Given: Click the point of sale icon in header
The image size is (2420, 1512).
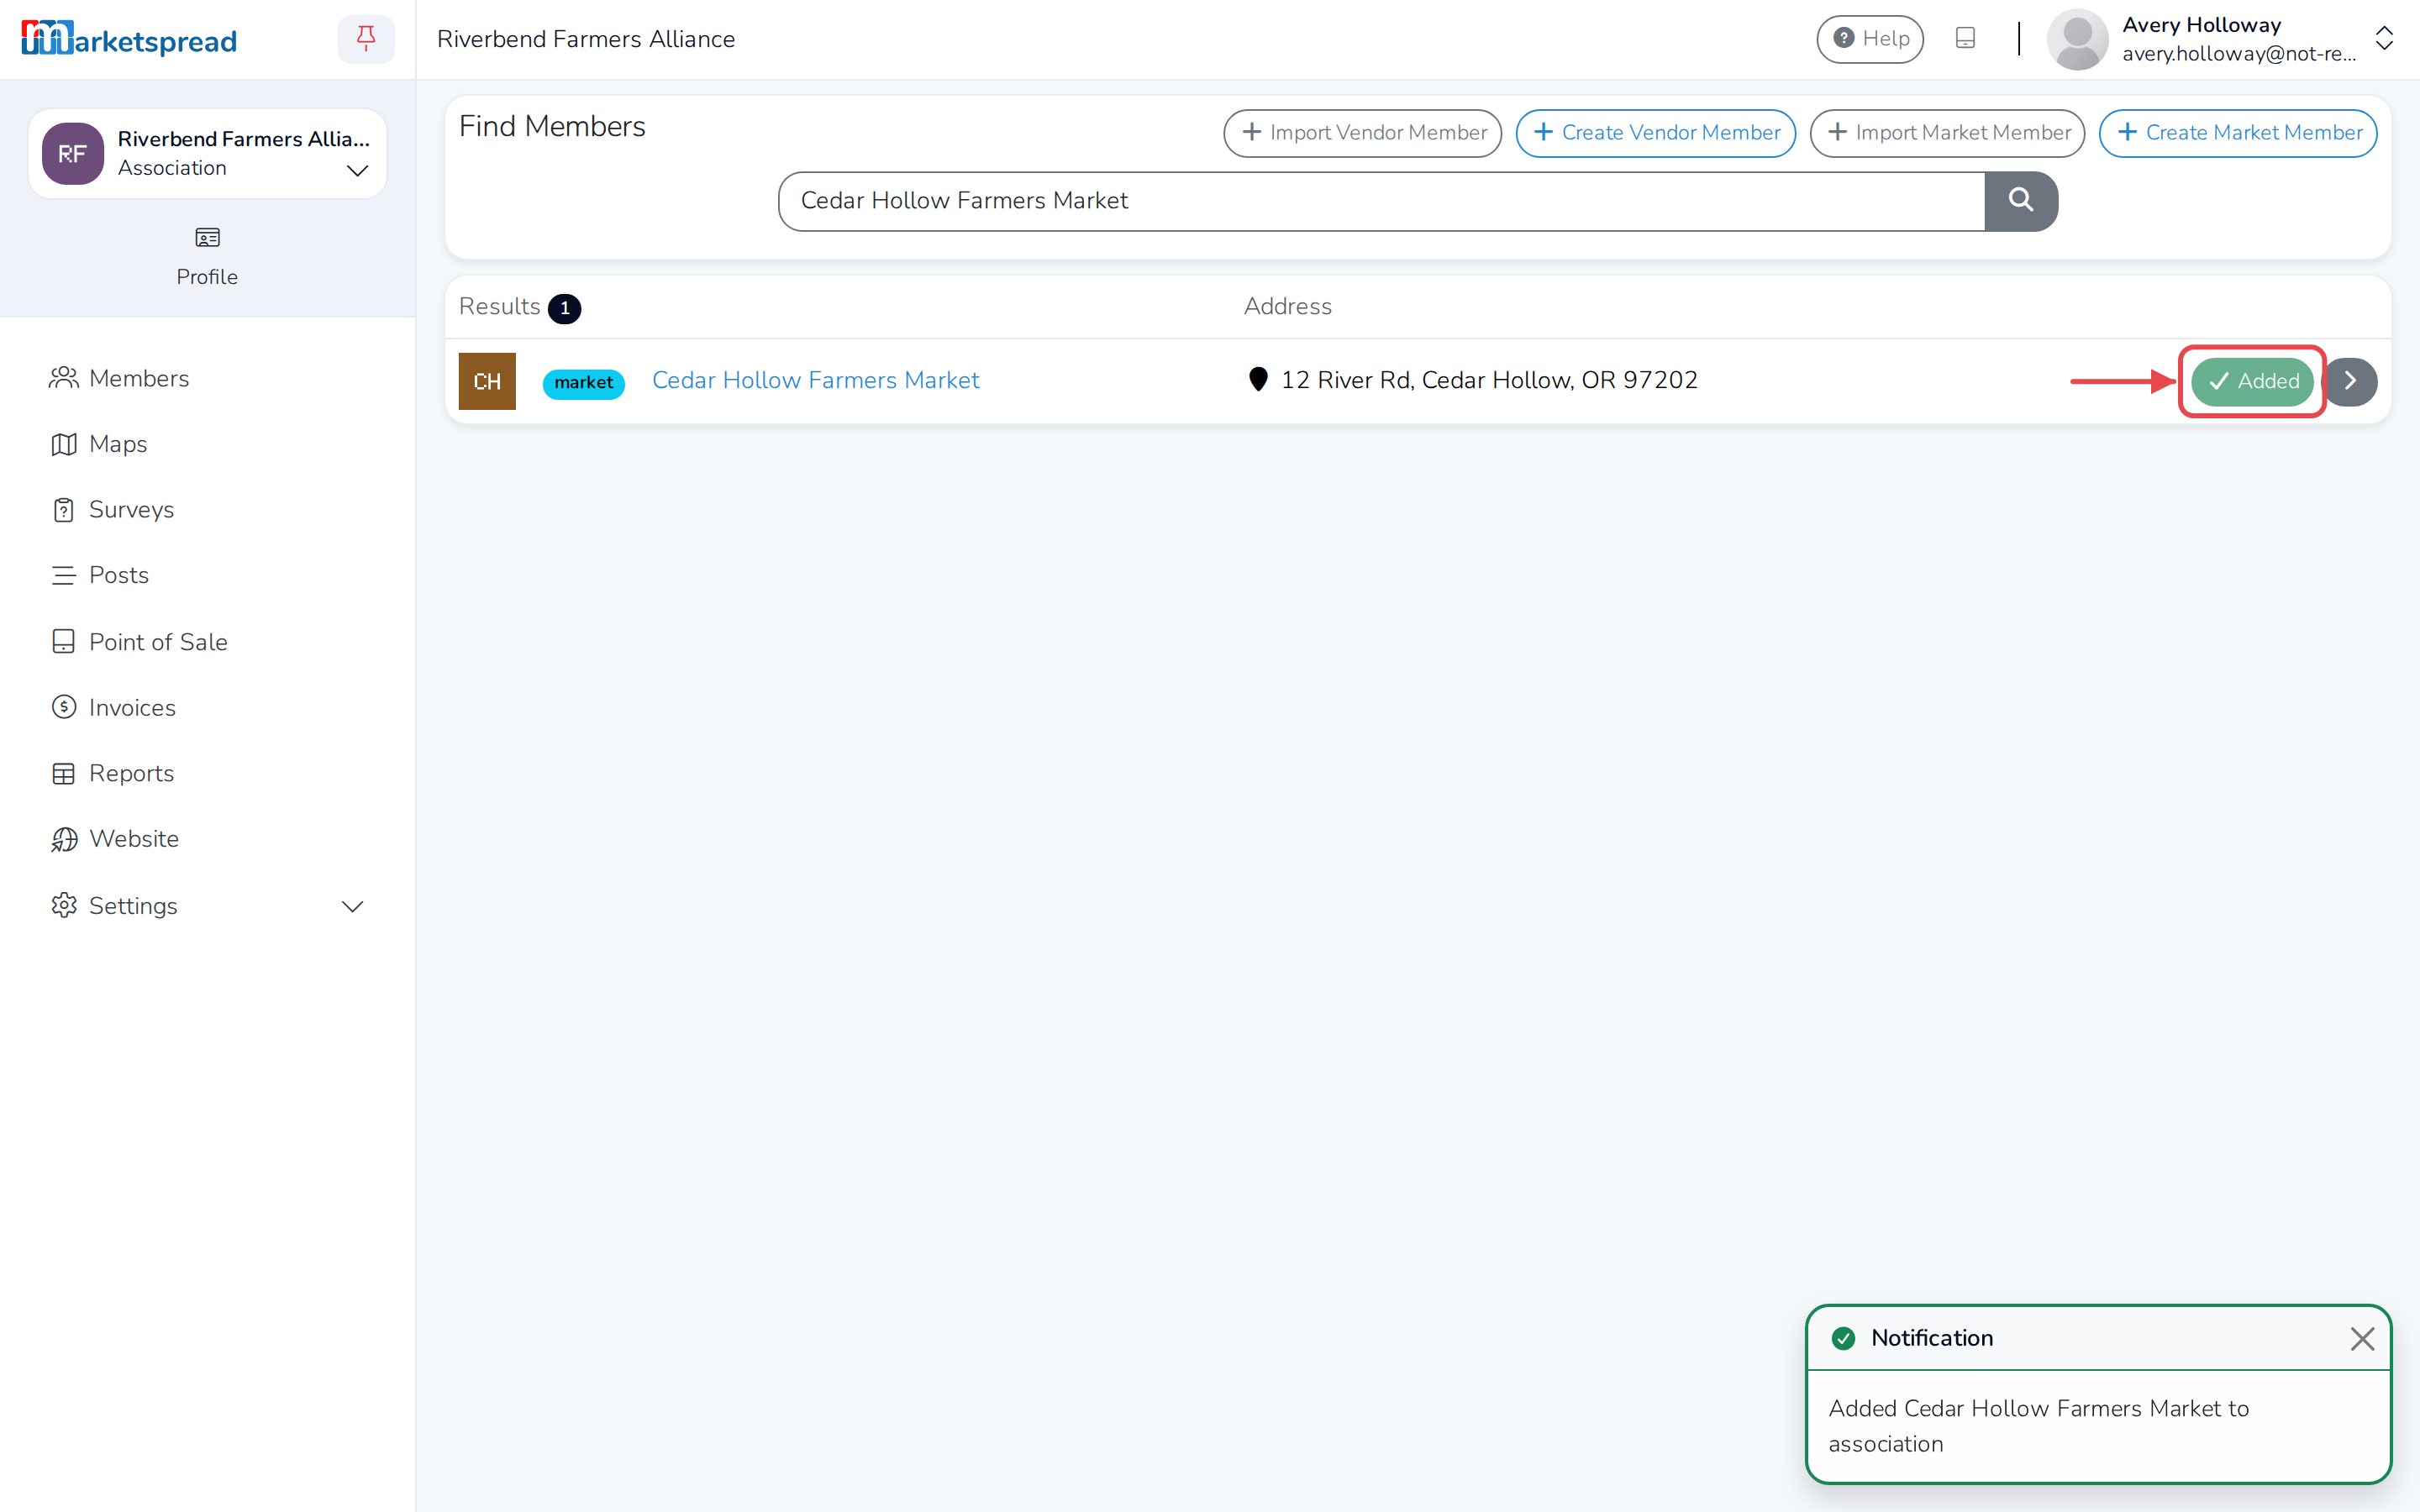Looking at the screenshot, I should click(1965, 39).
